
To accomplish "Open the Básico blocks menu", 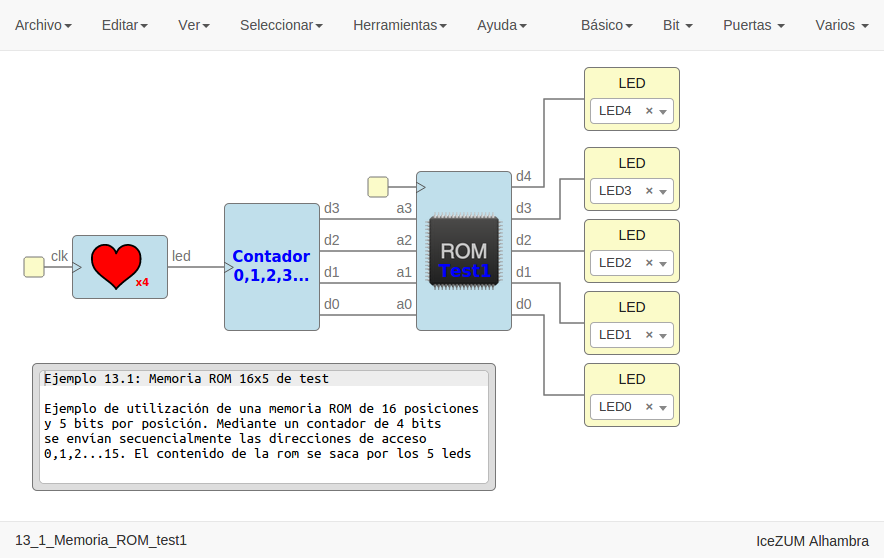I will [606, 25].
